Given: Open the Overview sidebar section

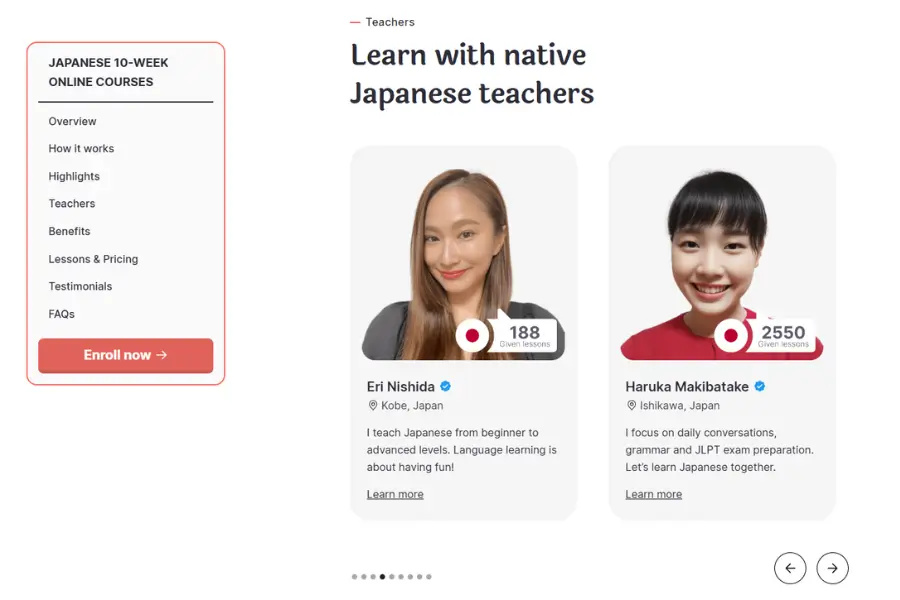Looking at the screenshot, I should (x=72, y=121).
